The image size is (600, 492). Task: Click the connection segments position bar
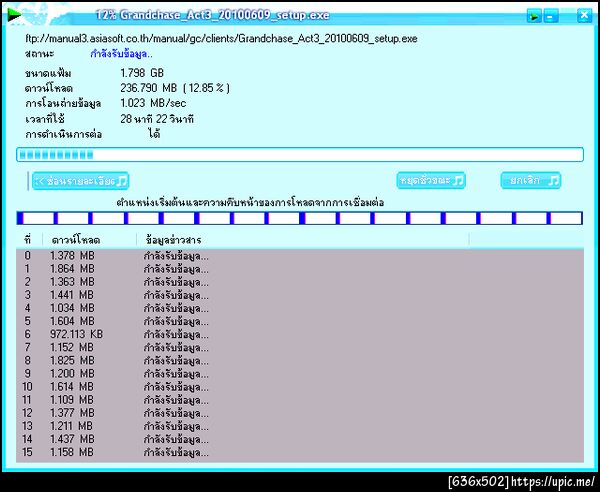click(300, 218)
